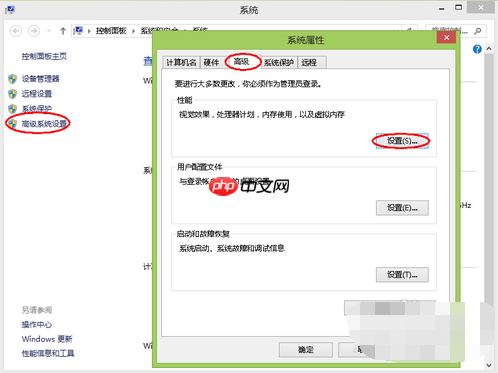
Task: Switch to the 计算机名 tab
Action: (181, 62)
